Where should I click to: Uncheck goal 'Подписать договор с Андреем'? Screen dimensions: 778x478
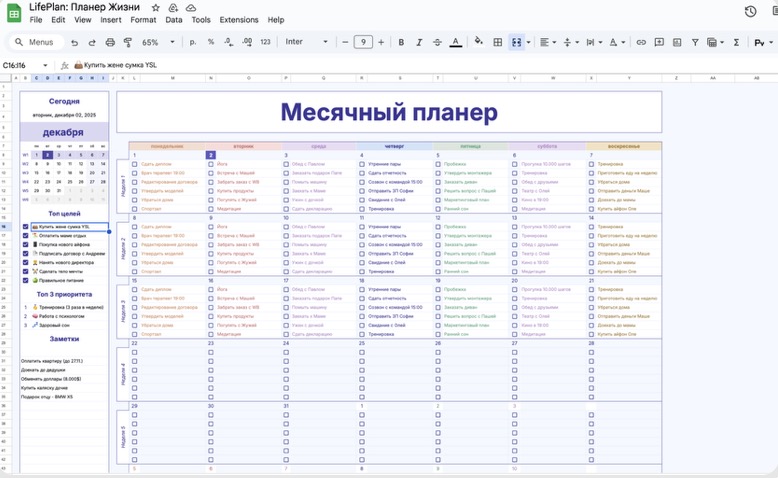coord(26,254)
